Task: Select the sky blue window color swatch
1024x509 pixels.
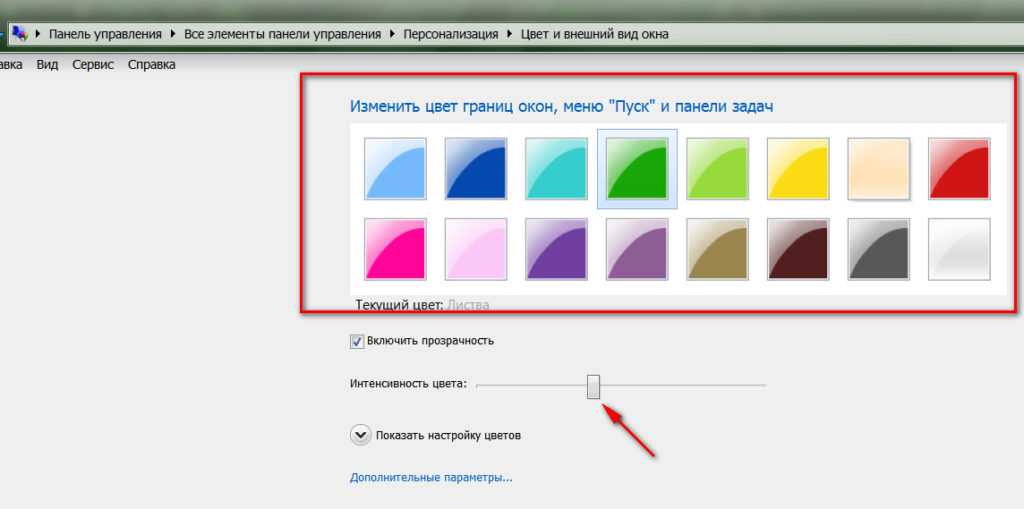Action: pyautogui.click(x=395, y=169)
